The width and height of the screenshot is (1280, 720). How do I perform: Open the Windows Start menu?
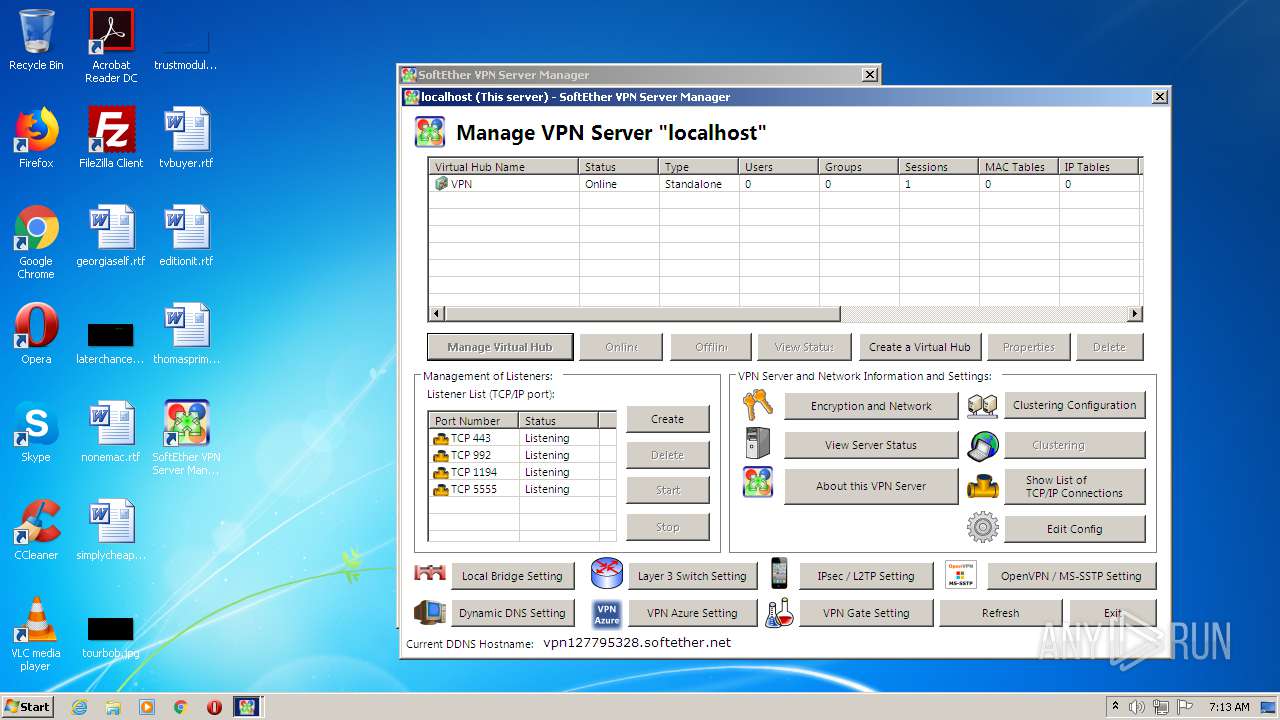(28, 706)
